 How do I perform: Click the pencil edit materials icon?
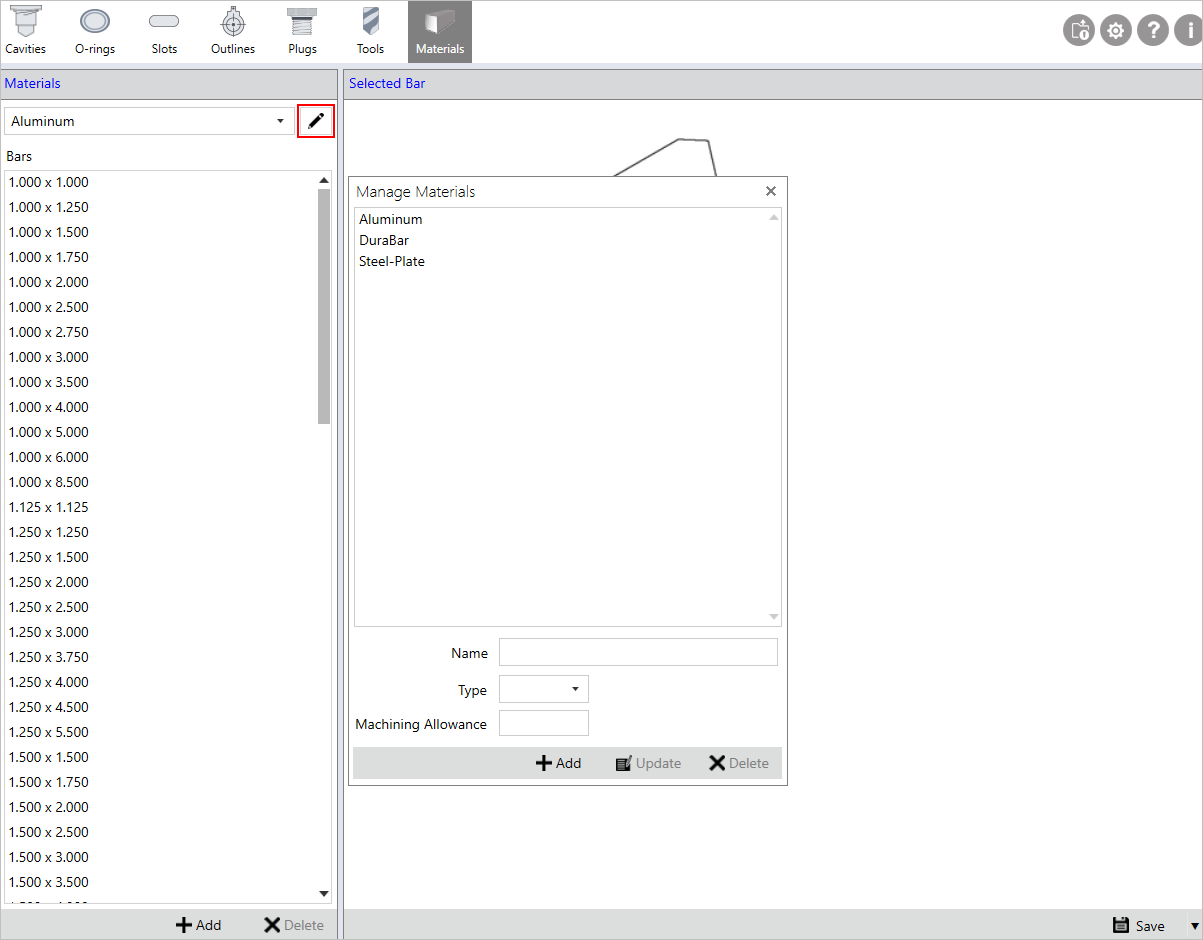(316, 121)
